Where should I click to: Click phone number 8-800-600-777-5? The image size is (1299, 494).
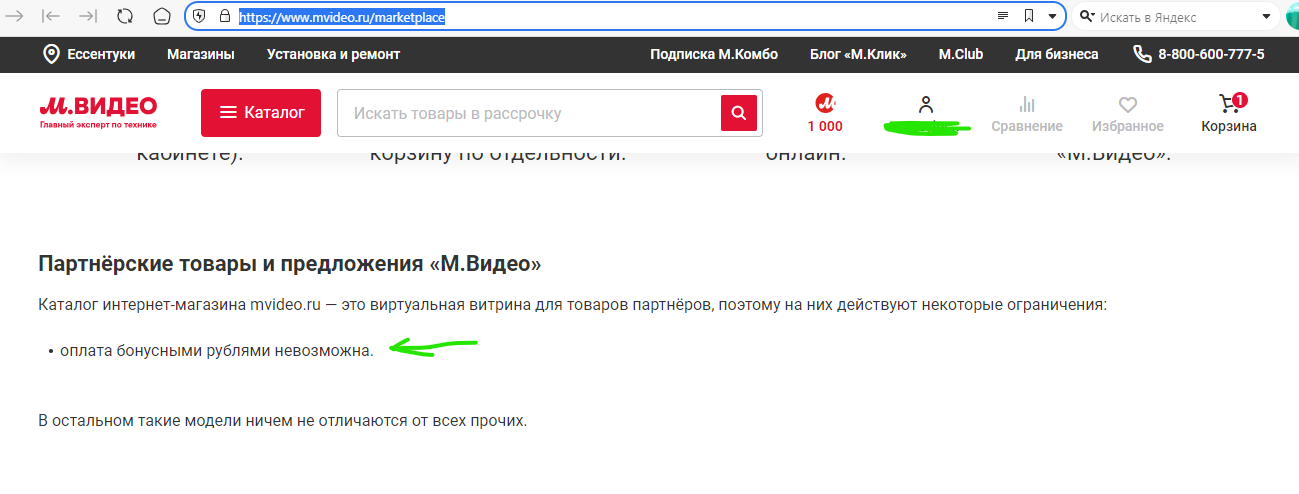pos(1211,55)
